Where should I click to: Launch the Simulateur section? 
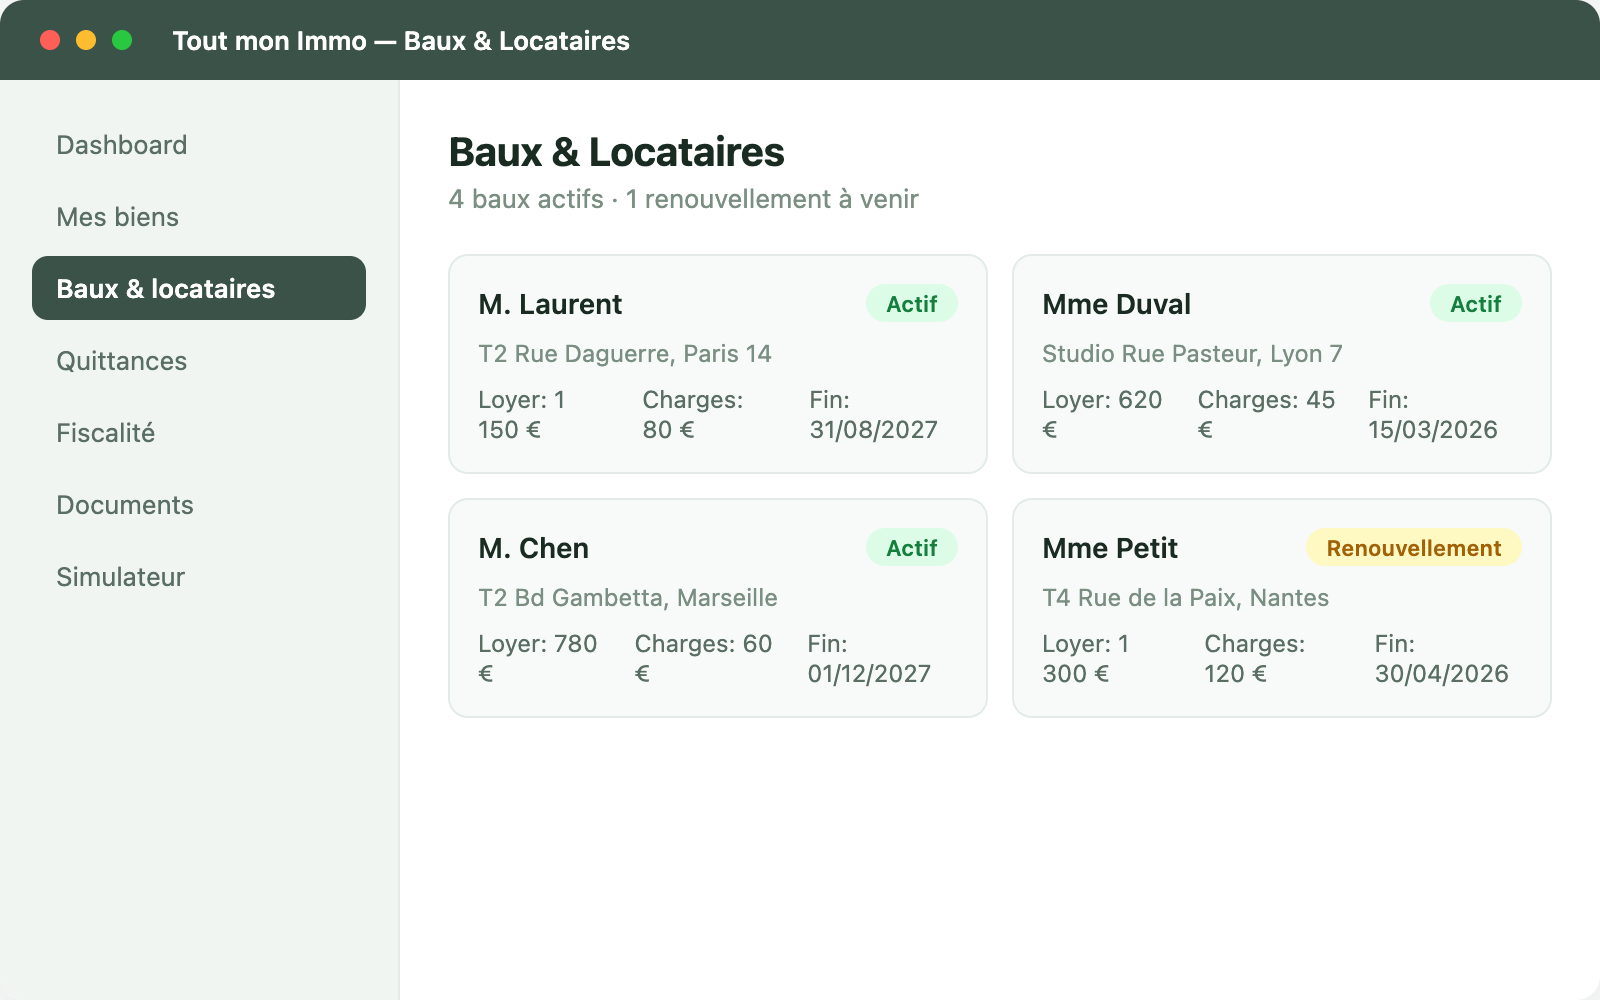(199, 576)
